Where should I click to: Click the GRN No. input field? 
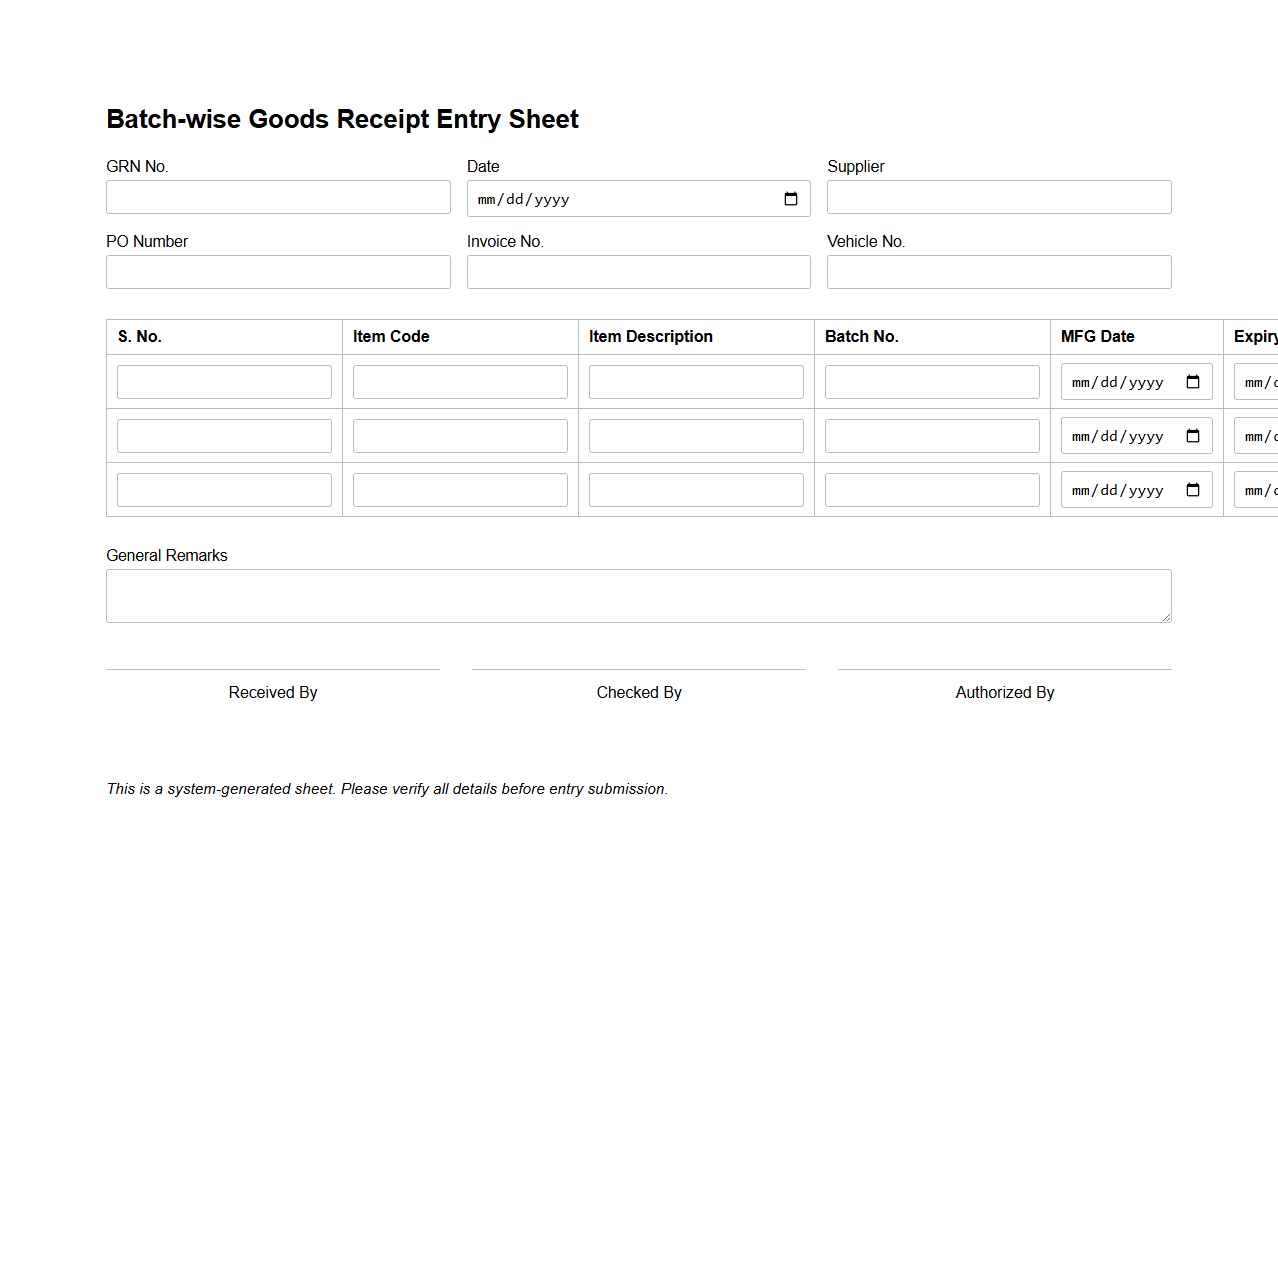click(278, 196)
